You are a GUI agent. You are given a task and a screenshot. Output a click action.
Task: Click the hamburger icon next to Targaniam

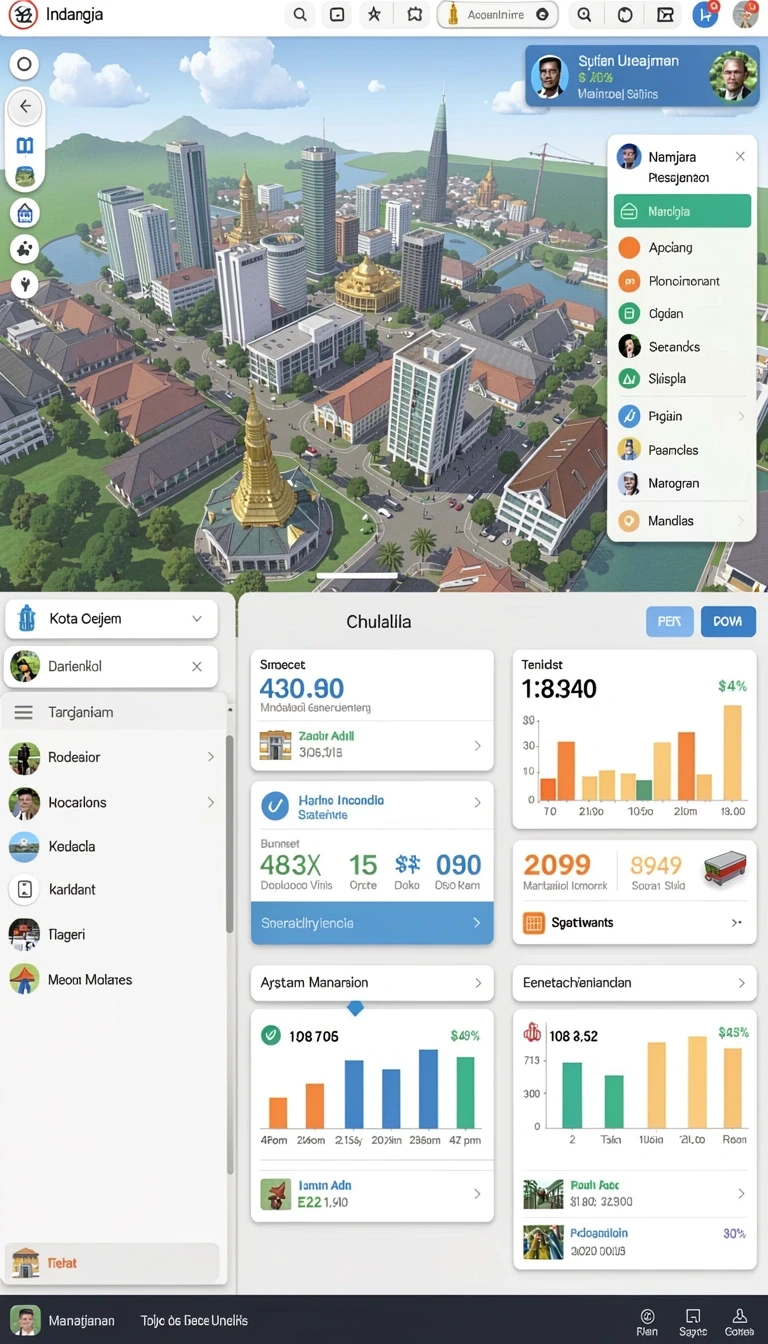coord(25,712)
